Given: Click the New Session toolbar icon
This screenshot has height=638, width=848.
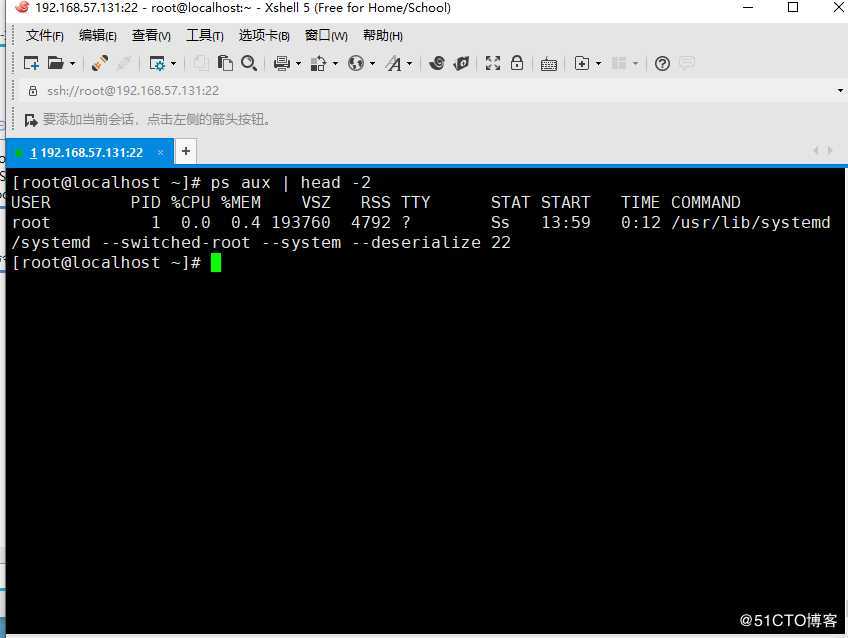Looking at the screenshot, I should click(x=31, y=63).
